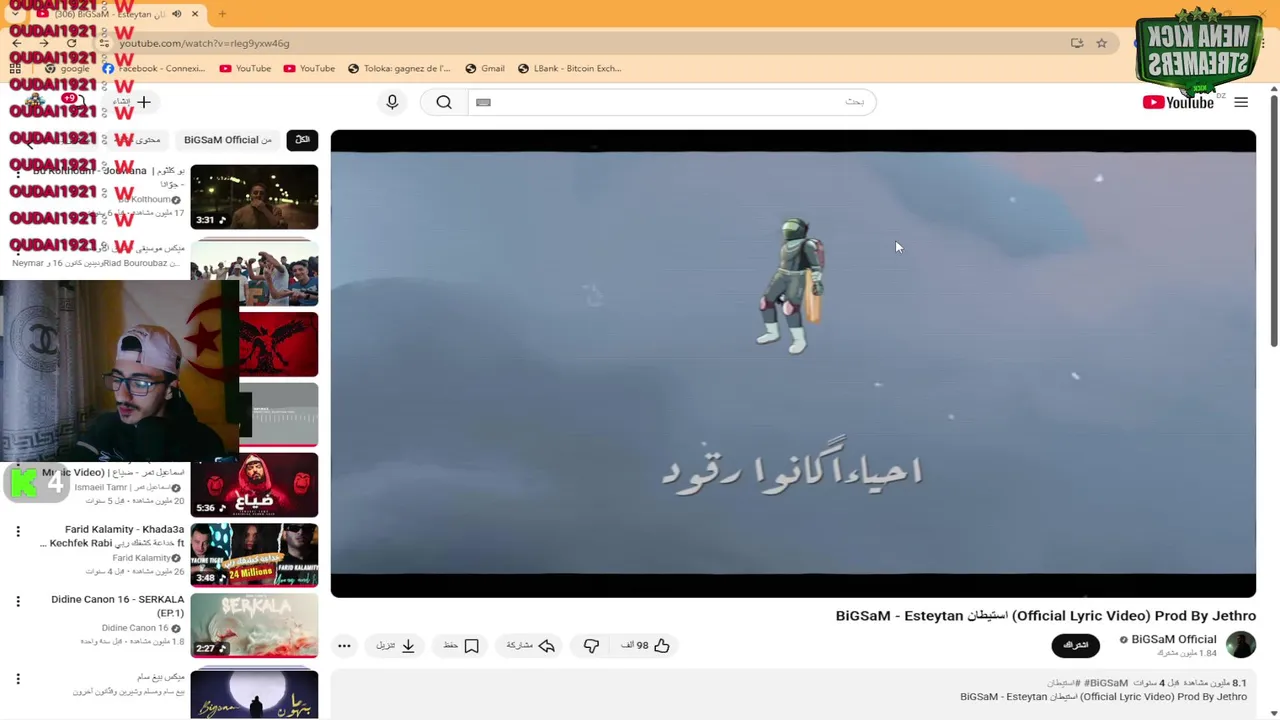The image size is (1280, 720).
Task: Open BiGSaM Official channel name link
Action: [x=1174, y=639]
